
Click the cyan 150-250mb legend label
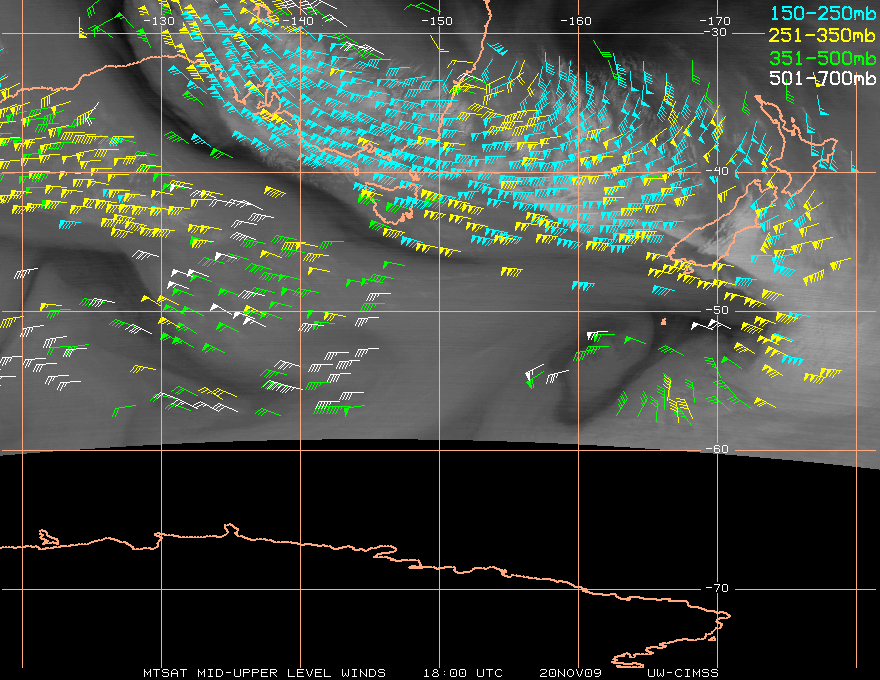[823, 13]
